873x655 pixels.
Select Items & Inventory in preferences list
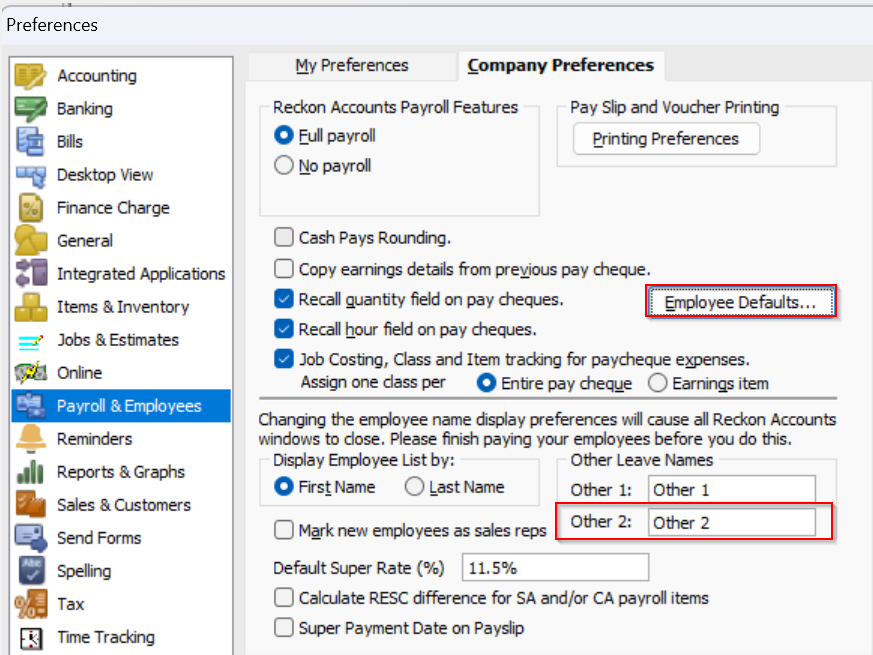pos(123,307)
